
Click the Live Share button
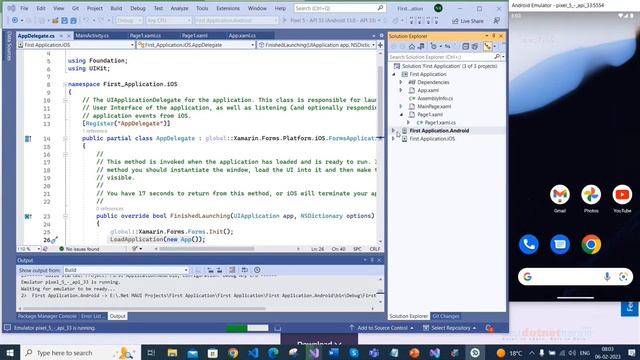click(x=468, y=21)
